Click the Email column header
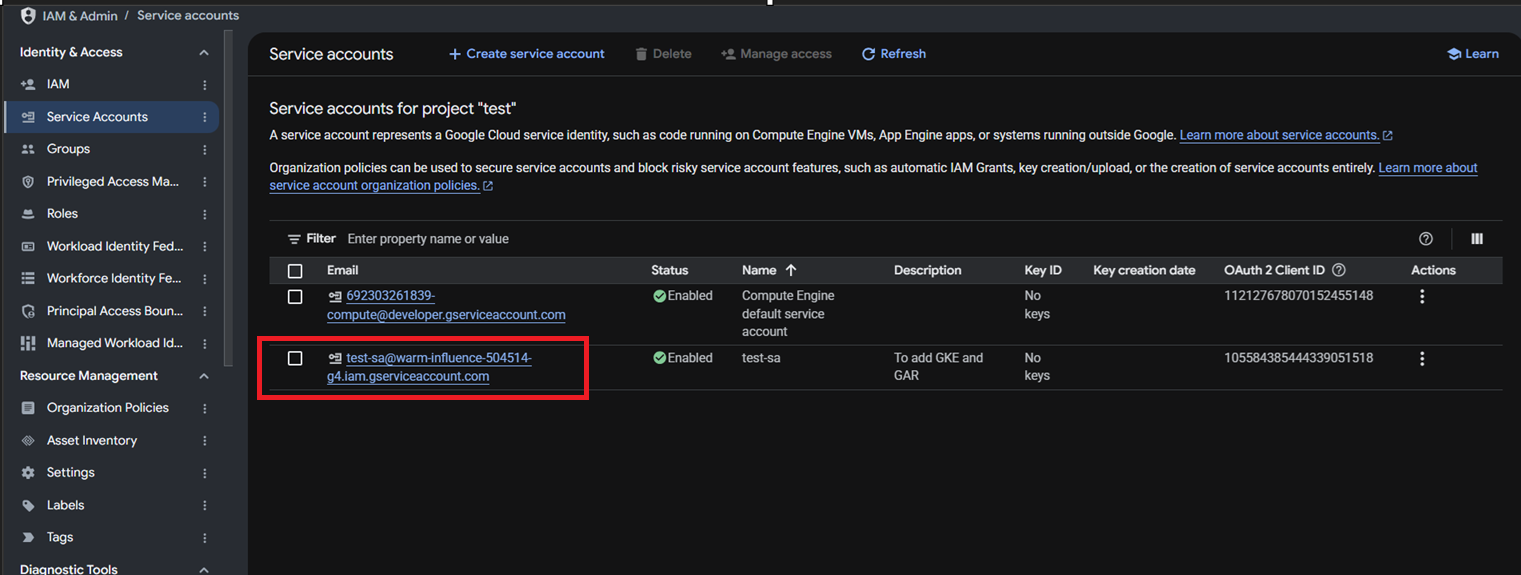This screenshot has height=575, width=1521. coord(342,270)
